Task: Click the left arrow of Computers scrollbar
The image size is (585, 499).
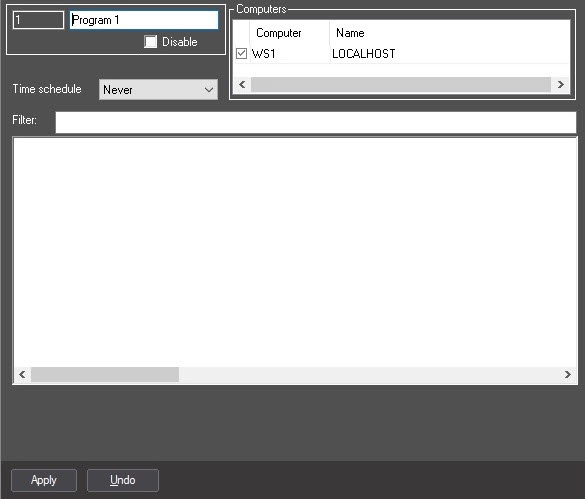Action: (242, 84)
